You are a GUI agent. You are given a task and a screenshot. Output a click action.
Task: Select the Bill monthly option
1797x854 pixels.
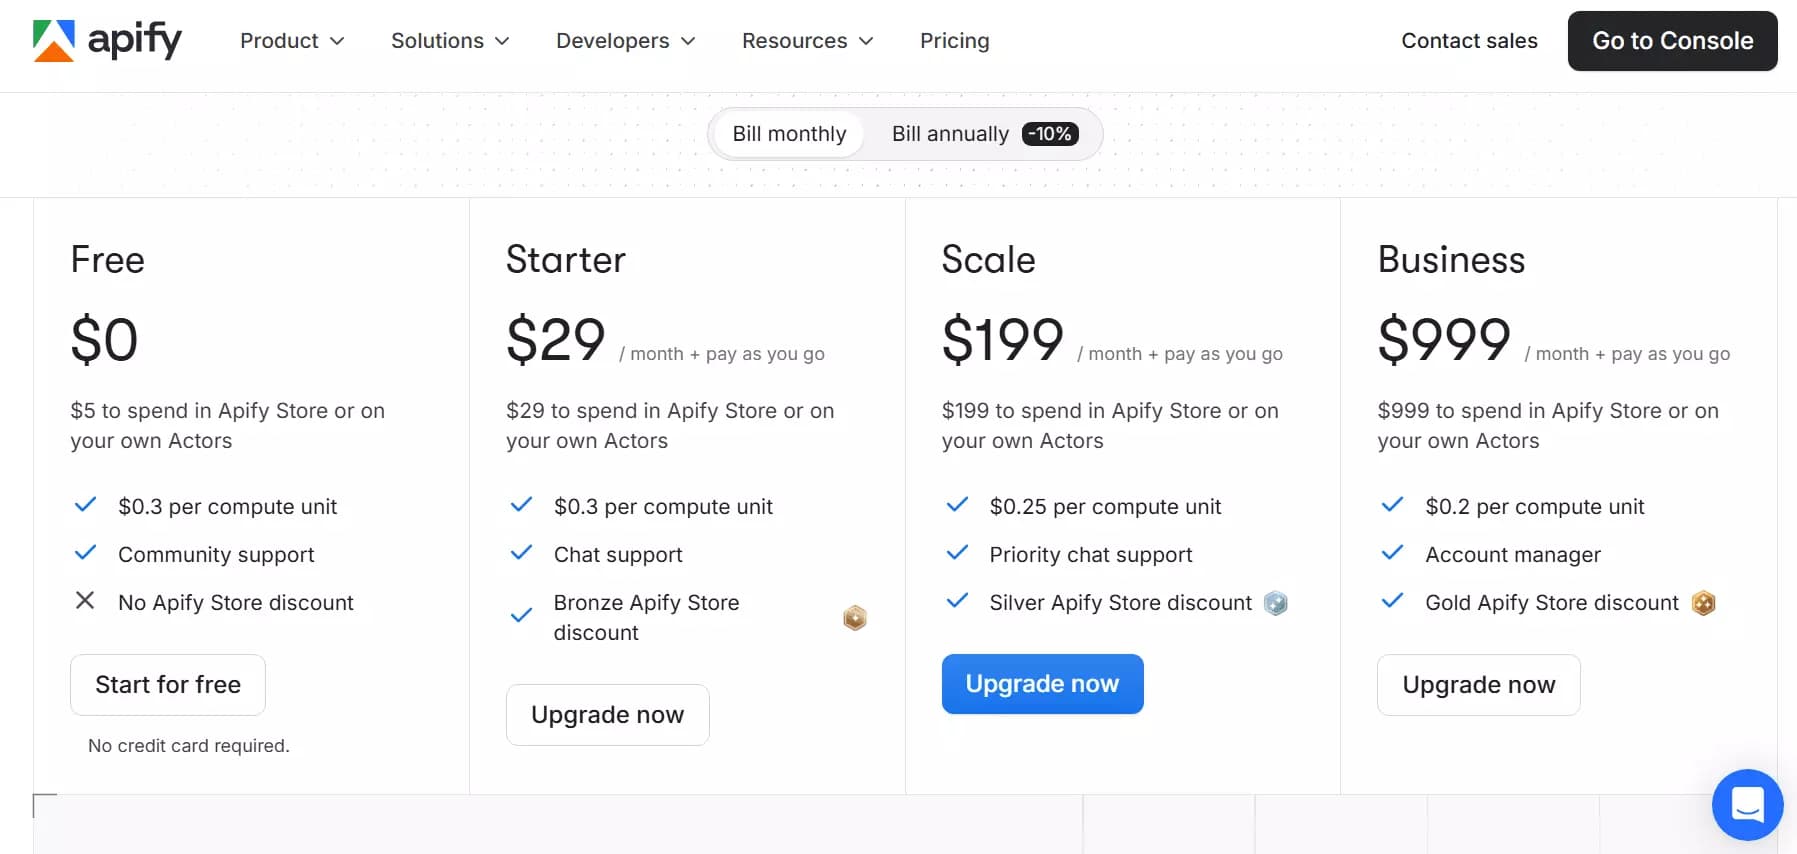[788, 133]
